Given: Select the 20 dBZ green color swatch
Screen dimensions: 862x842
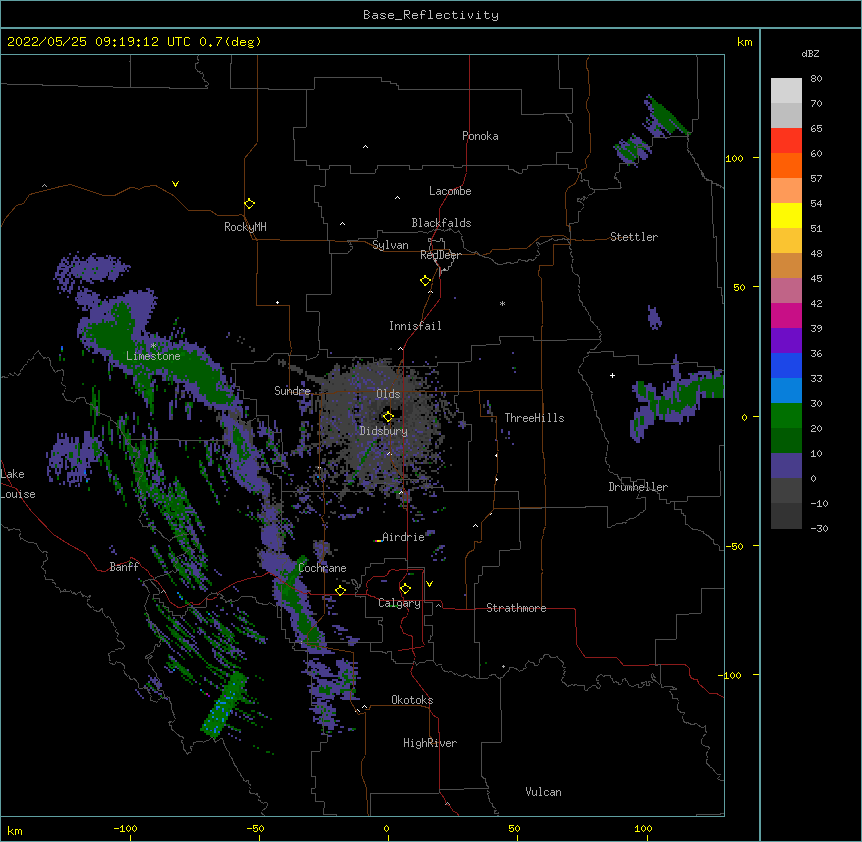Looking at the screenshot, I should [786, 416].
